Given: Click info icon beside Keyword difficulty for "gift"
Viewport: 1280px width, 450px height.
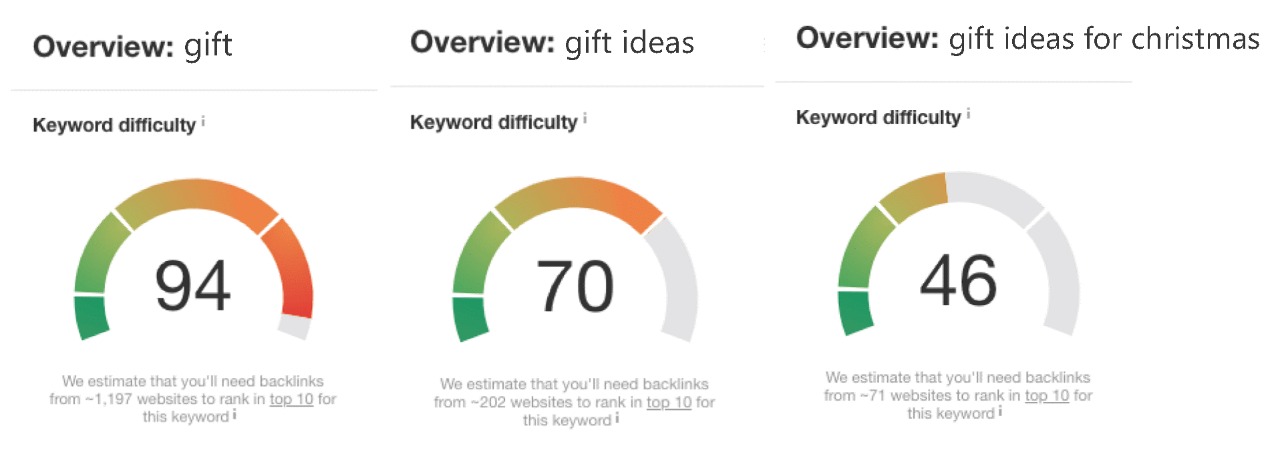Looking at the screenshot, I should tap(203, 122).
